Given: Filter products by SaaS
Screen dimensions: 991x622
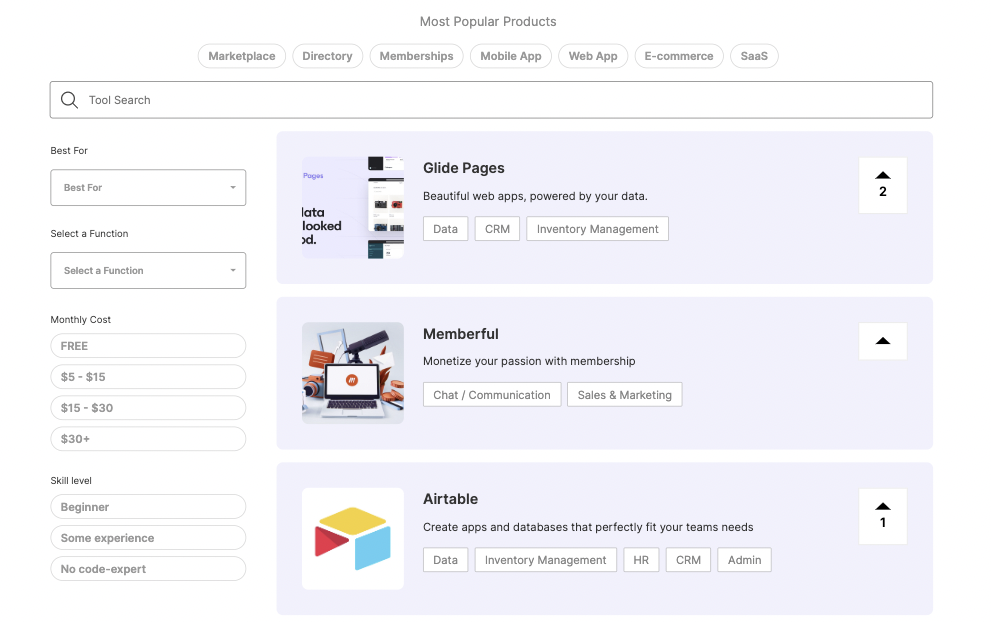Looking at the screenshot, I should pos(754,56).
